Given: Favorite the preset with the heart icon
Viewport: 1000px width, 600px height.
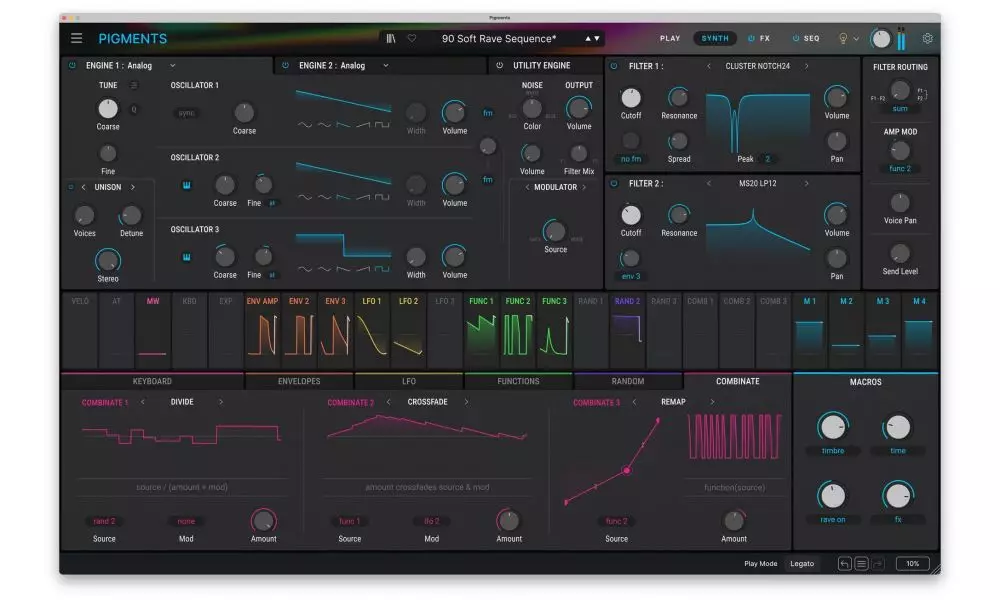Looking at the screenshot, I should pos(412,38).
